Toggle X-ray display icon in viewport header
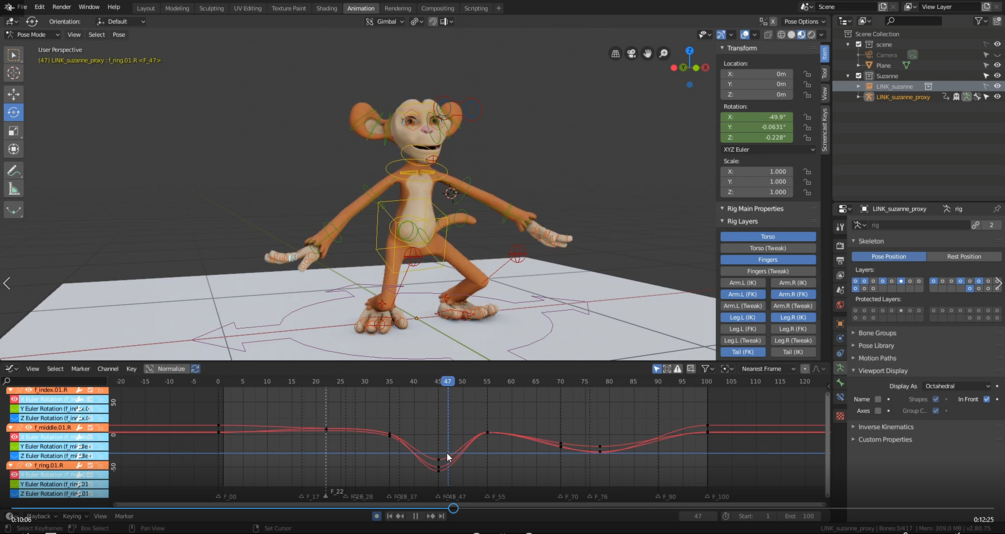 tap(768, 35)
